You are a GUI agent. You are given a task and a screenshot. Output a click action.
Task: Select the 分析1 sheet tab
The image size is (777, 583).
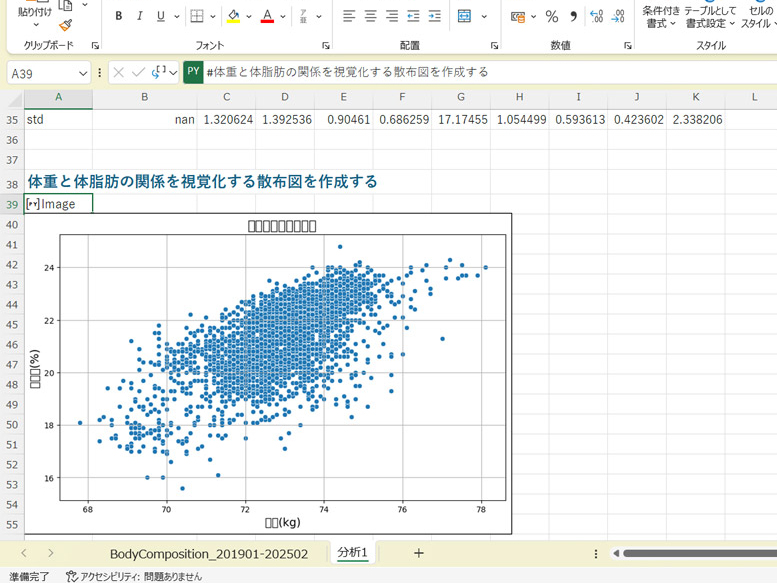click(352, 553)
